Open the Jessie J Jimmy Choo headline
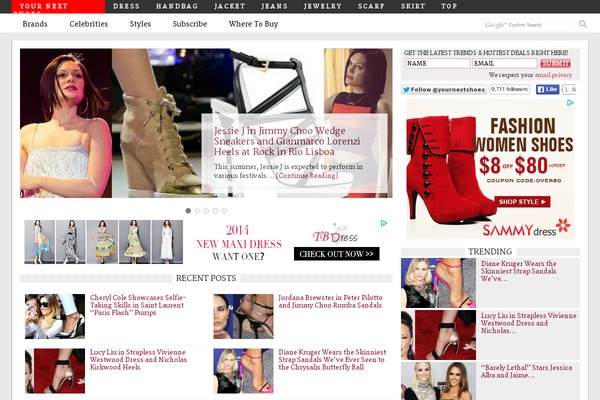Screen dimensions: 600x400 pyautogui.click(x=287, y=141)
